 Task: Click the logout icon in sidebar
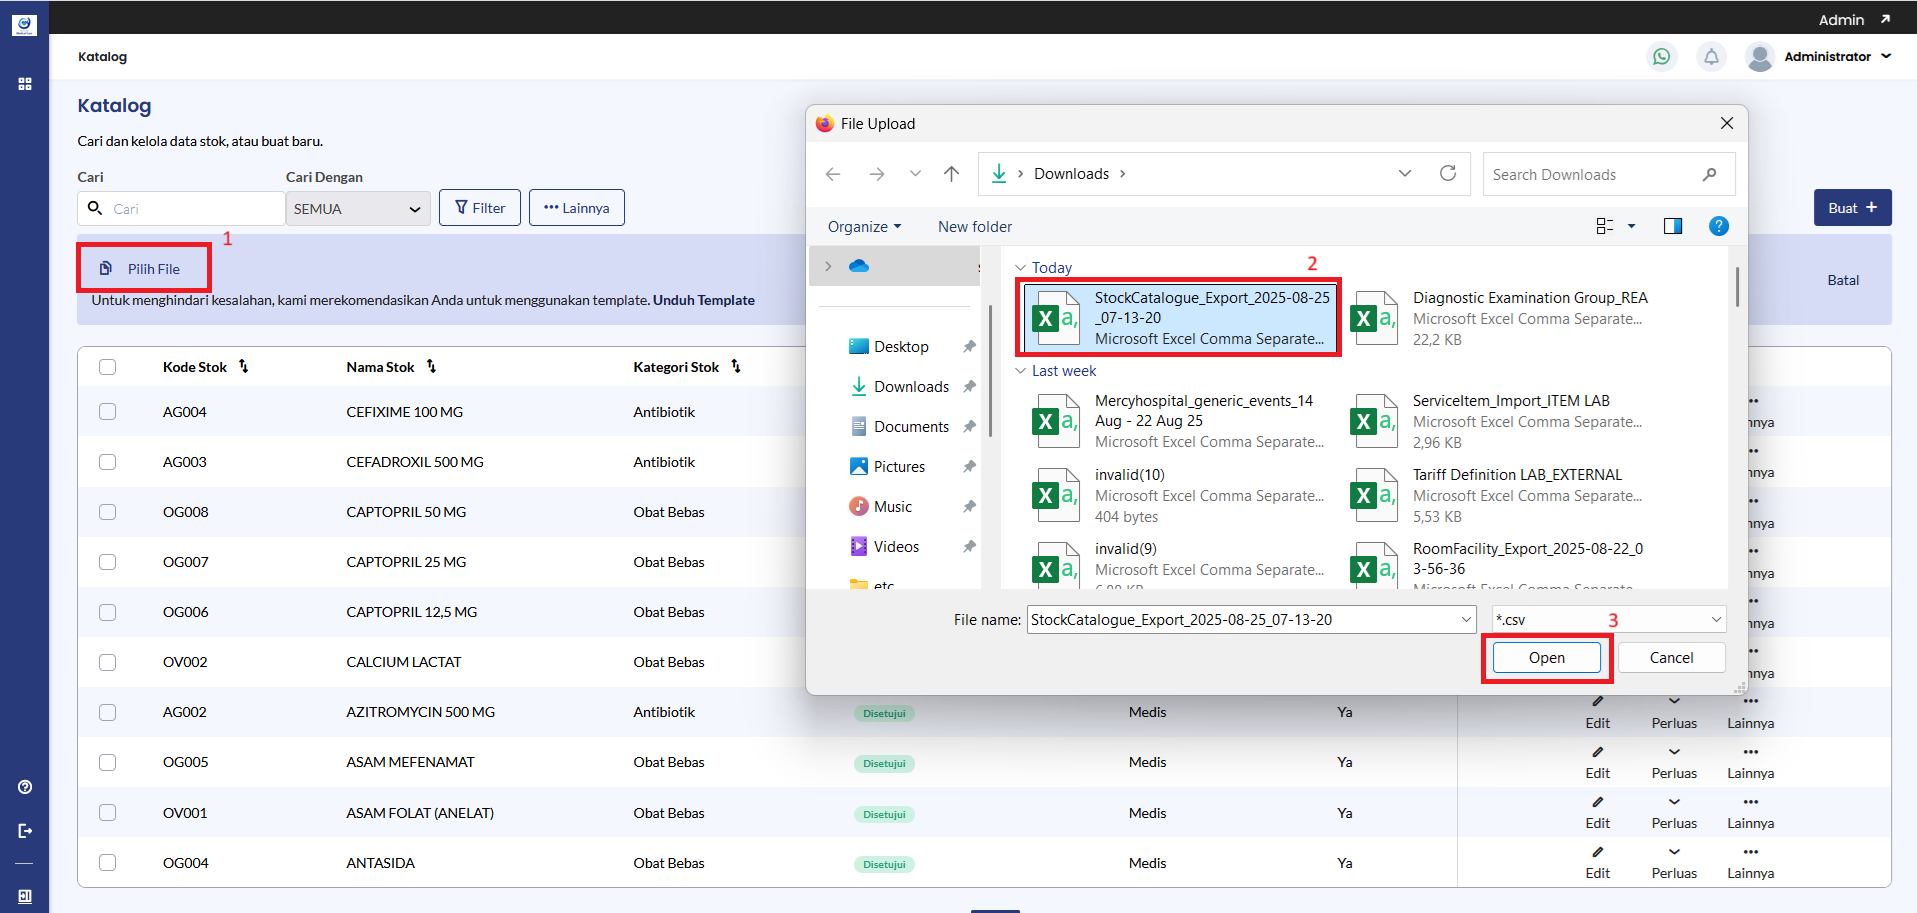[25, 831]
